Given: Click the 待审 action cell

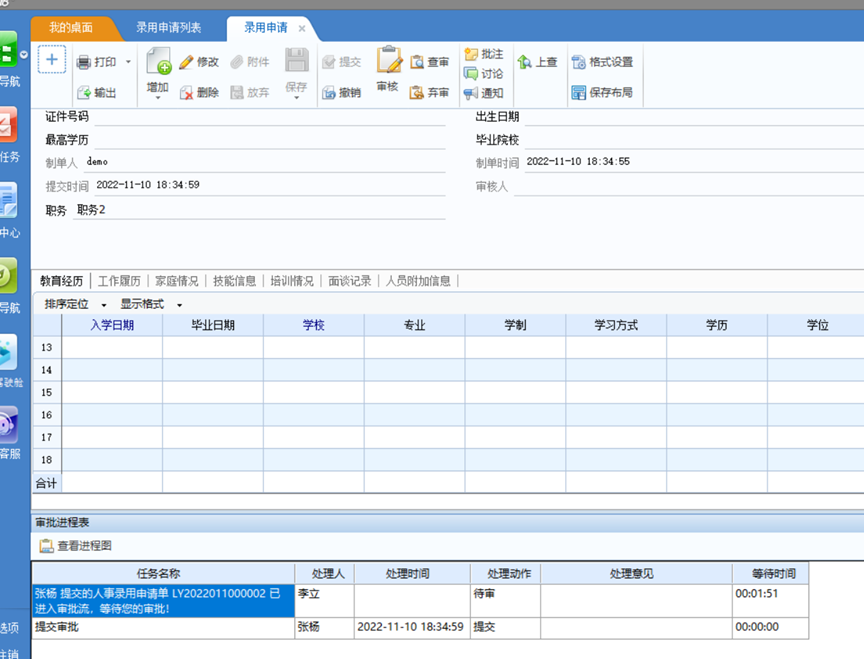Looking at the screenshot, I should point(505,601).
